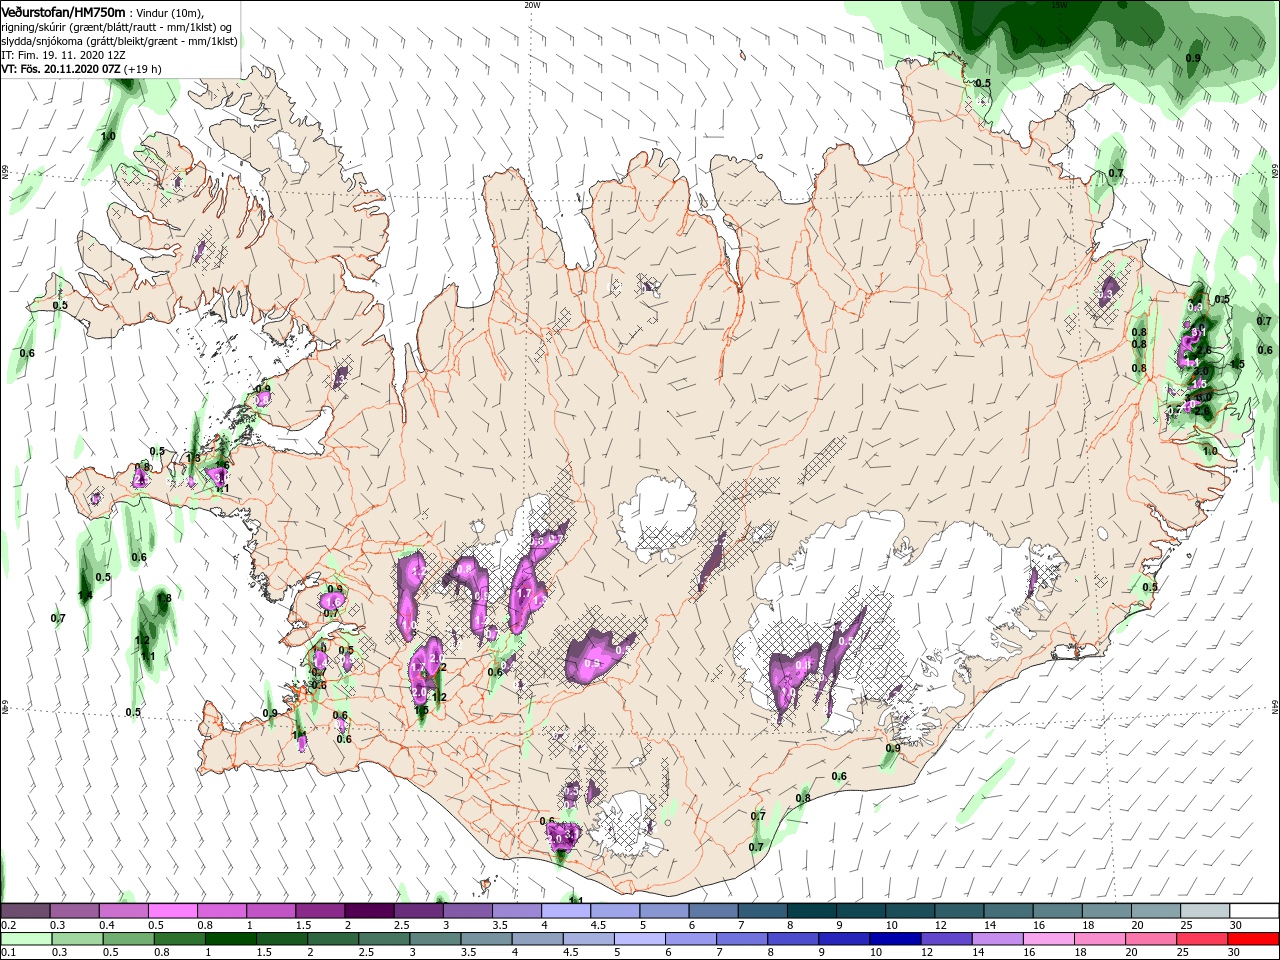Select the pale green 0.1 rain legend swatch
Screen dimensions: 1280x960
pyautogui.click(x=25, y=939)
